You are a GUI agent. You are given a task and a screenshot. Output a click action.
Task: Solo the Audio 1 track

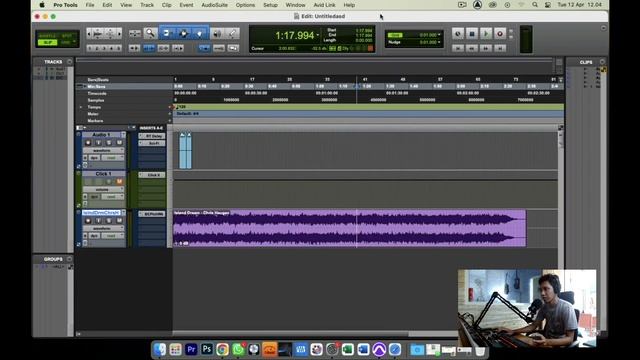pyautogui.click(x=109, y=142)
